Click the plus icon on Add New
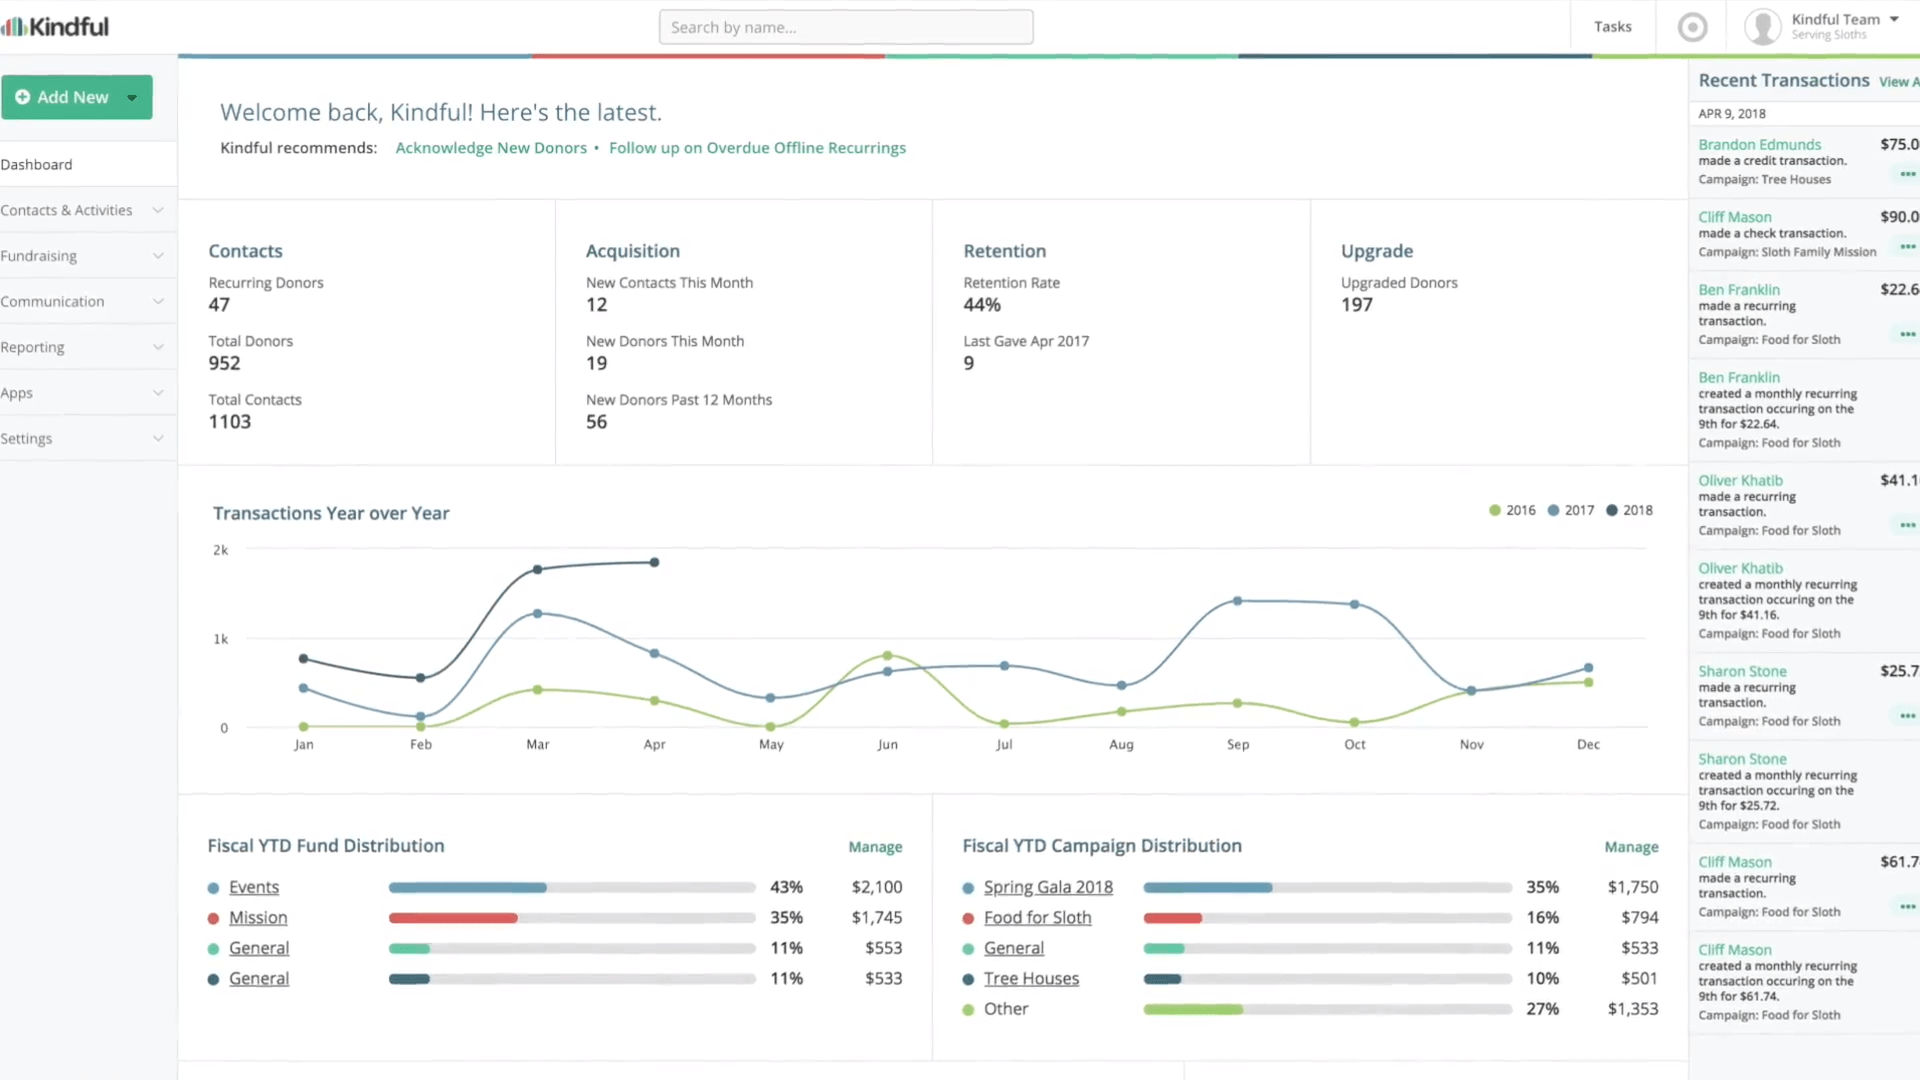The height and width of the screenshot is (1080, 1920). (x=22, y=97)
